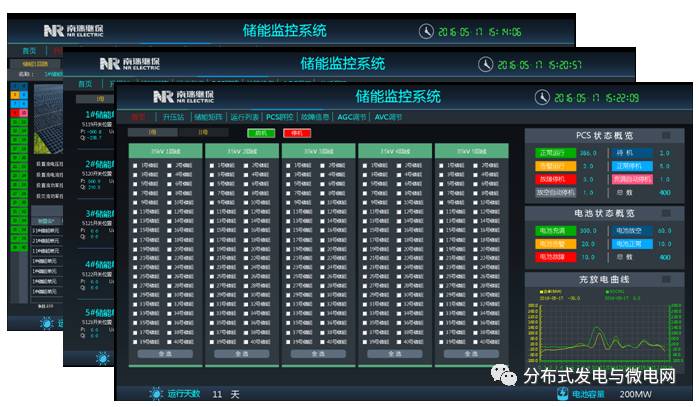Tick the 1号储能 checkbox in 35kV 1段线
The image size is (699, 407).
[x=135, y=165]
